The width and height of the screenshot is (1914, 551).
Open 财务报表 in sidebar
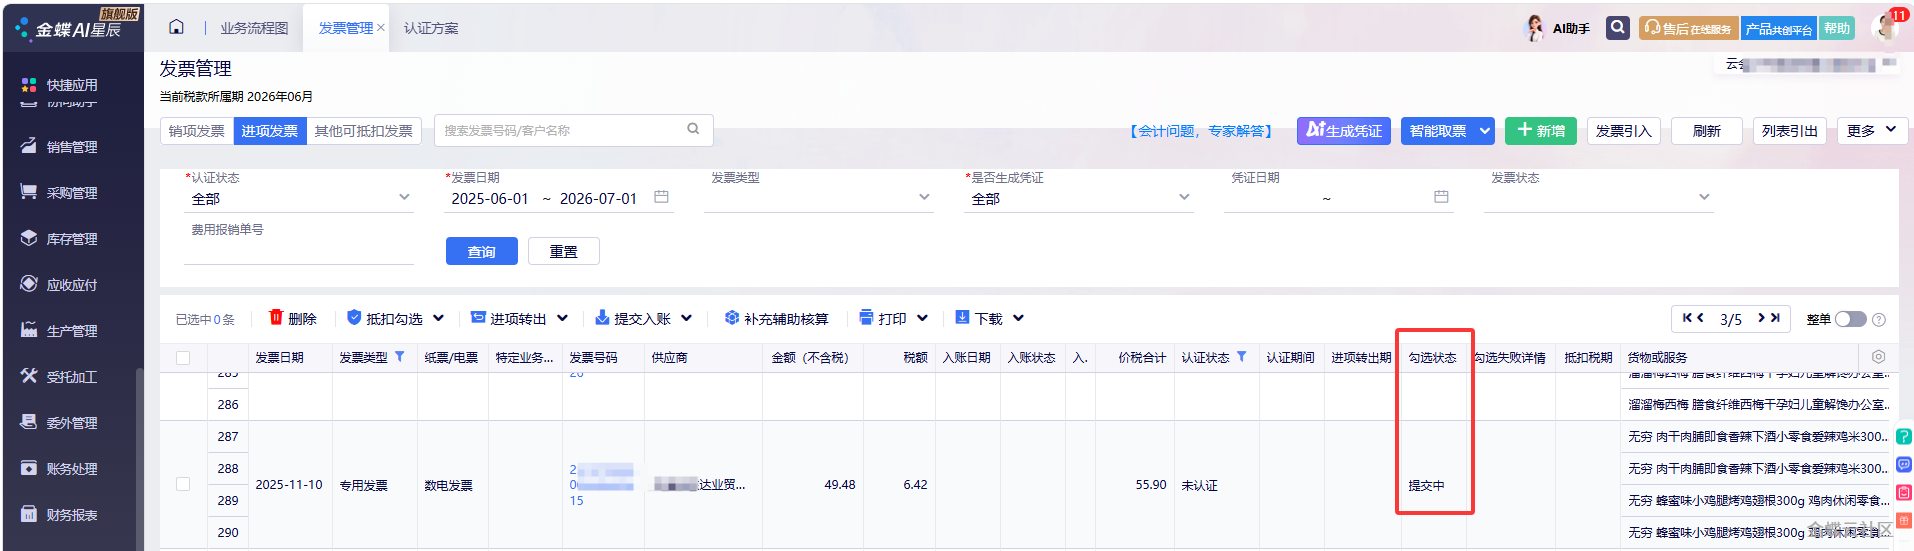click(71, 515)
